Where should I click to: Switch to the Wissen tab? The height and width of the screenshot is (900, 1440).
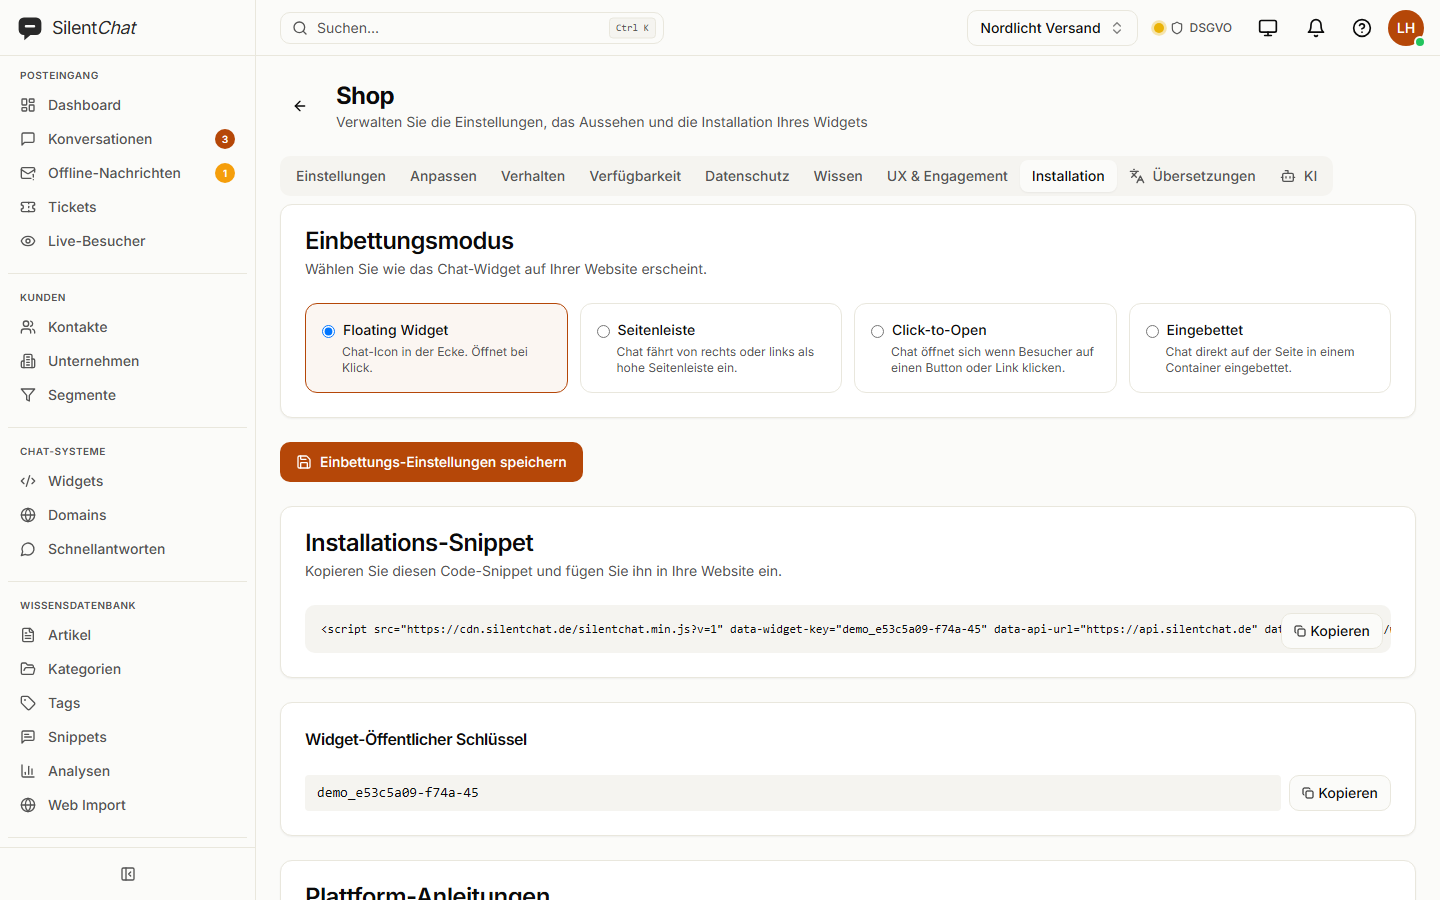838,176
